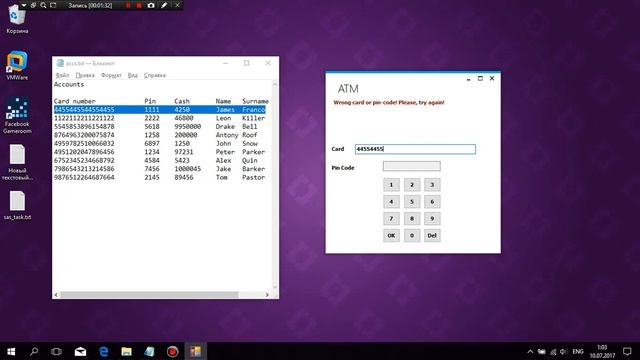This screenshot has height=360, width=640.
Task: Click pin value 5618 in Notepad
Action: [152, 127]
